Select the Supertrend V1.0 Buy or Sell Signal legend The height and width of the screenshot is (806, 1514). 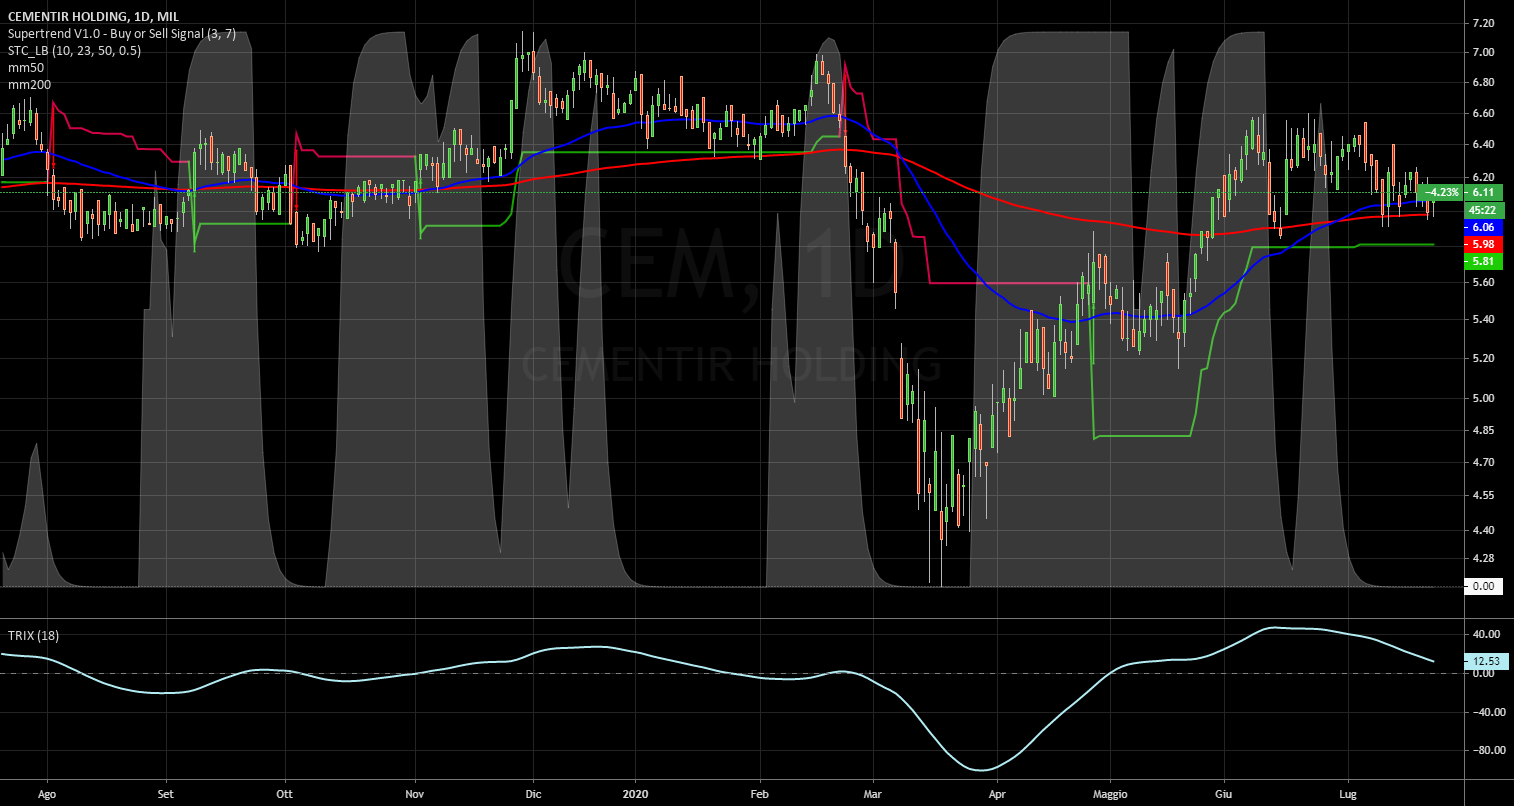point(122,33)
